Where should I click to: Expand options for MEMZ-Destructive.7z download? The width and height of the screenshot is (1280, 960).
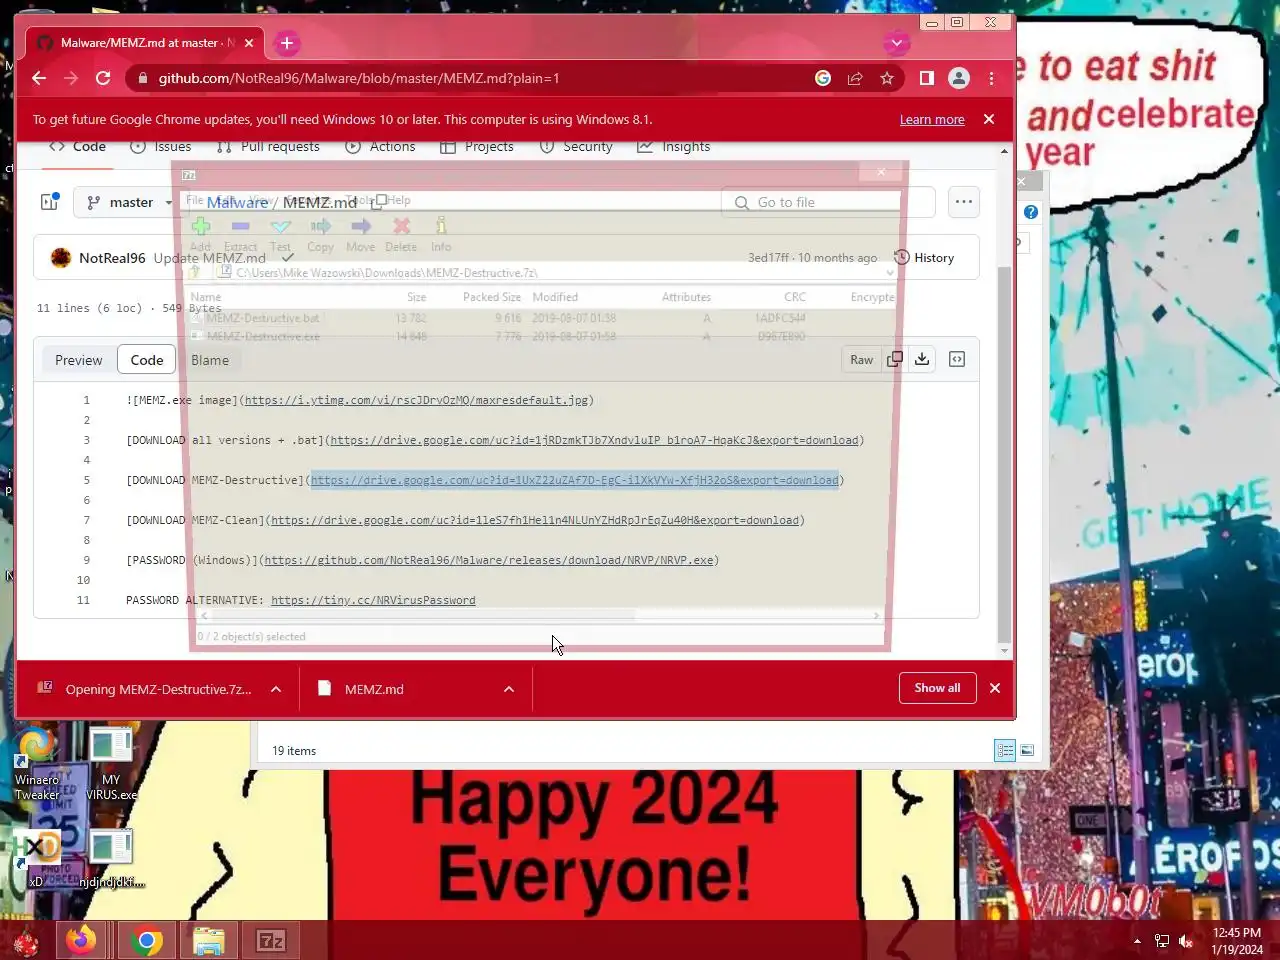point(276,689)
